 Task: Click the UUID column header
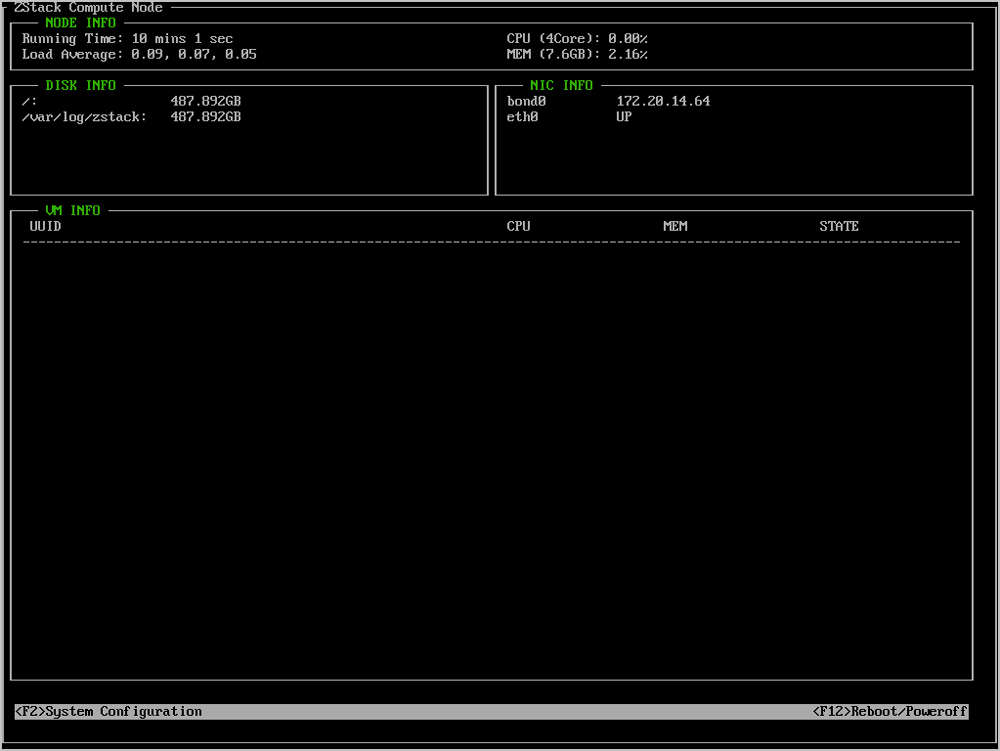point(45,227)
